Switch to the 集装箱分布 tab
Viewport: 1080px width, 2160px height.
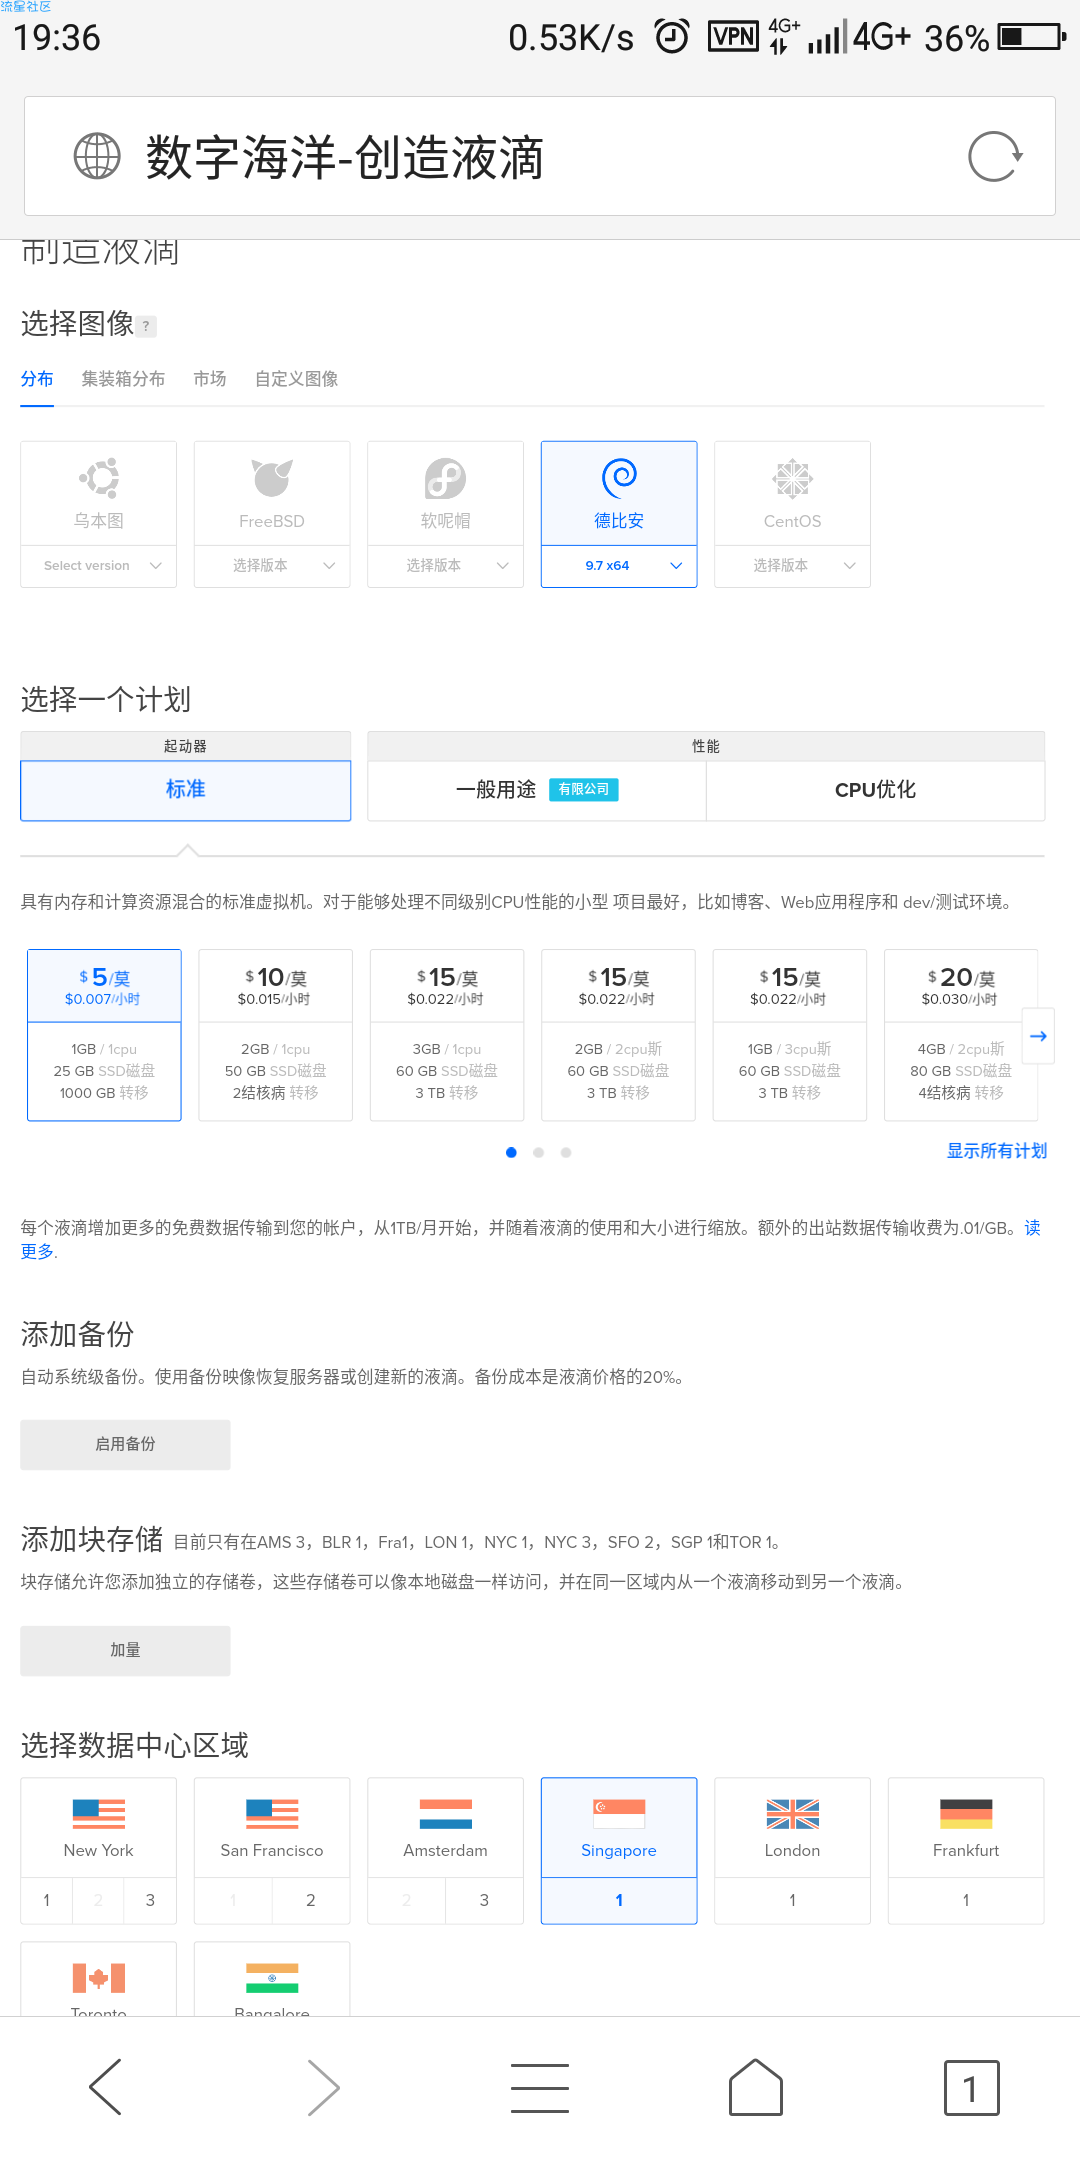point(123,379)
